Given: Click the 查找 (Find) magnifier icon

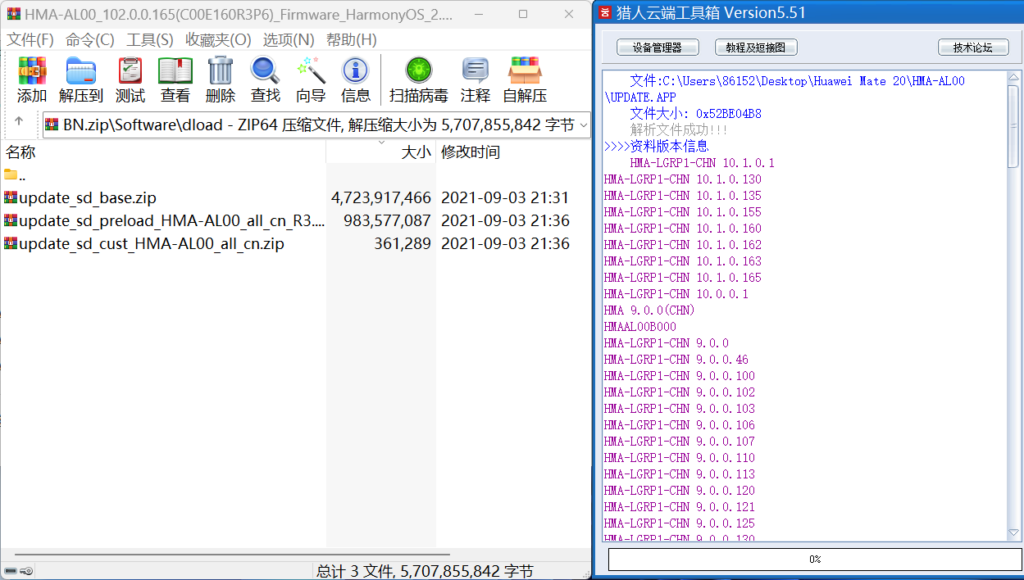Looking at the screenshot, I should [265, 71].
